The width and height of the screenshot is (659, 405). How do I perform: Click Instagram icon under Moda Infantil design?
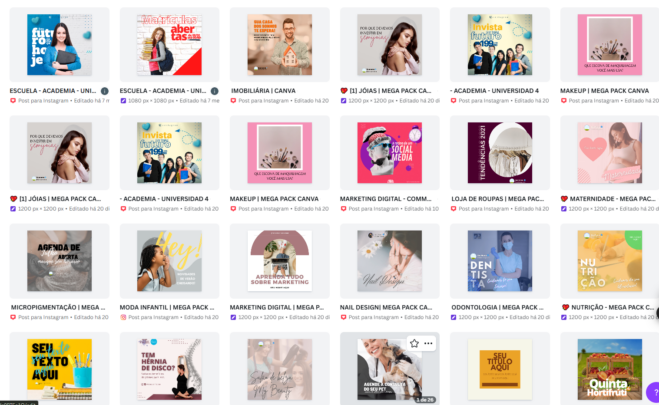click(x=123, y=317)
